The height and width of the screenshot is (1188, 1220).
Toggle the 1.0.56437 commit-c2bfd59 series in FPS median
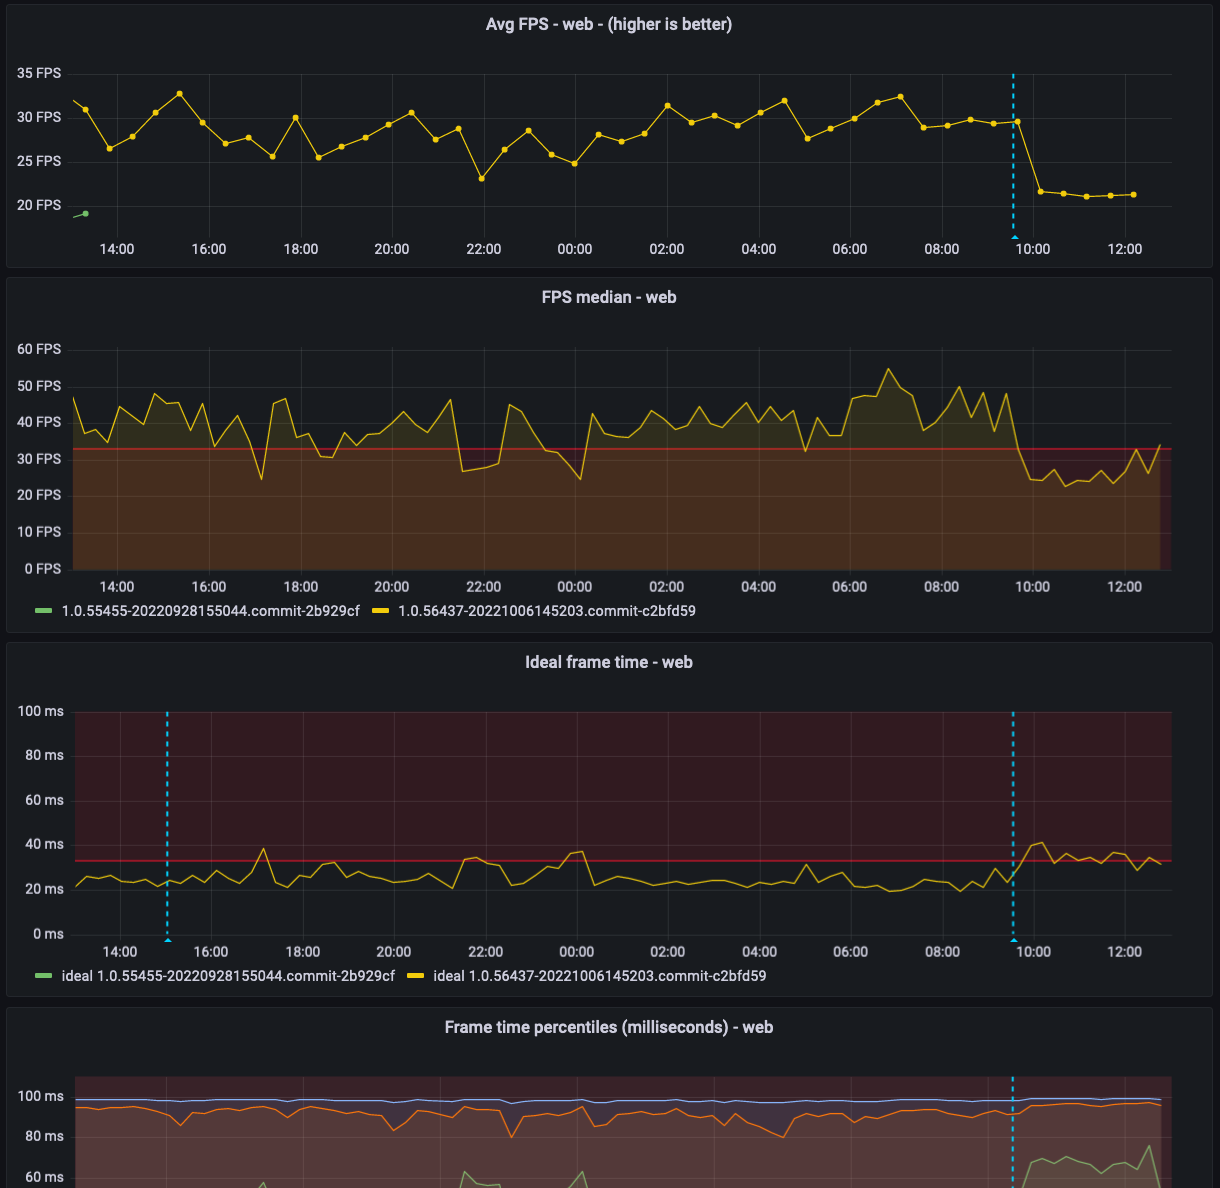pyautogui.click(x=546, y=611)
